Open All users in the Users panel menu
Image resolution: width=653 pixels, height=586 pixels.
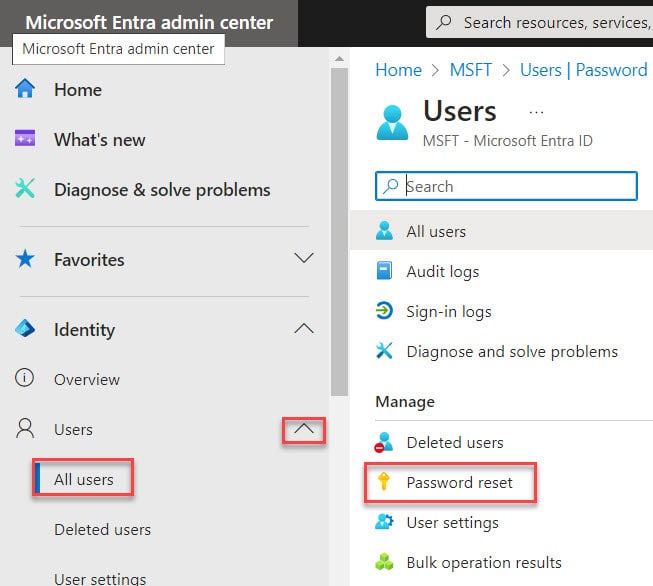point(502,231)
